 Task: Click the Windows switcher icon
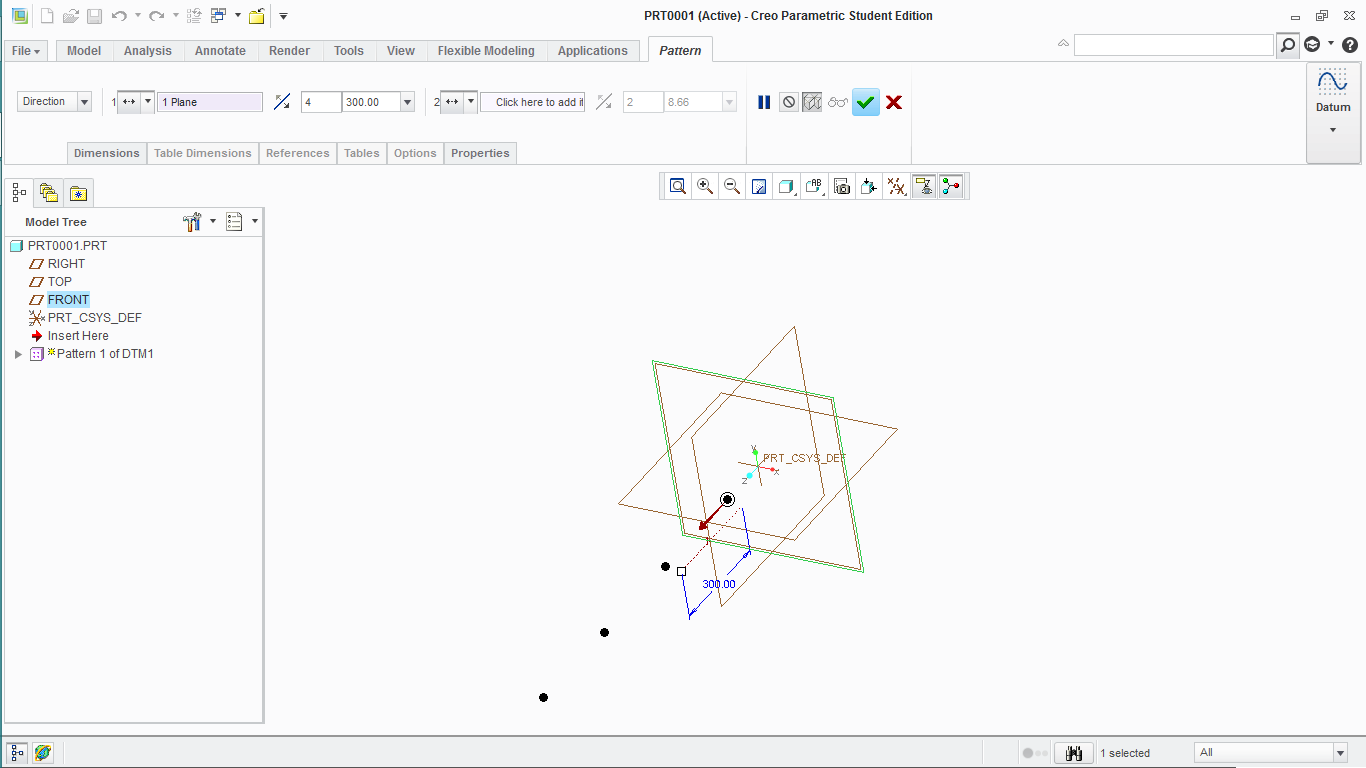(219, 16)
